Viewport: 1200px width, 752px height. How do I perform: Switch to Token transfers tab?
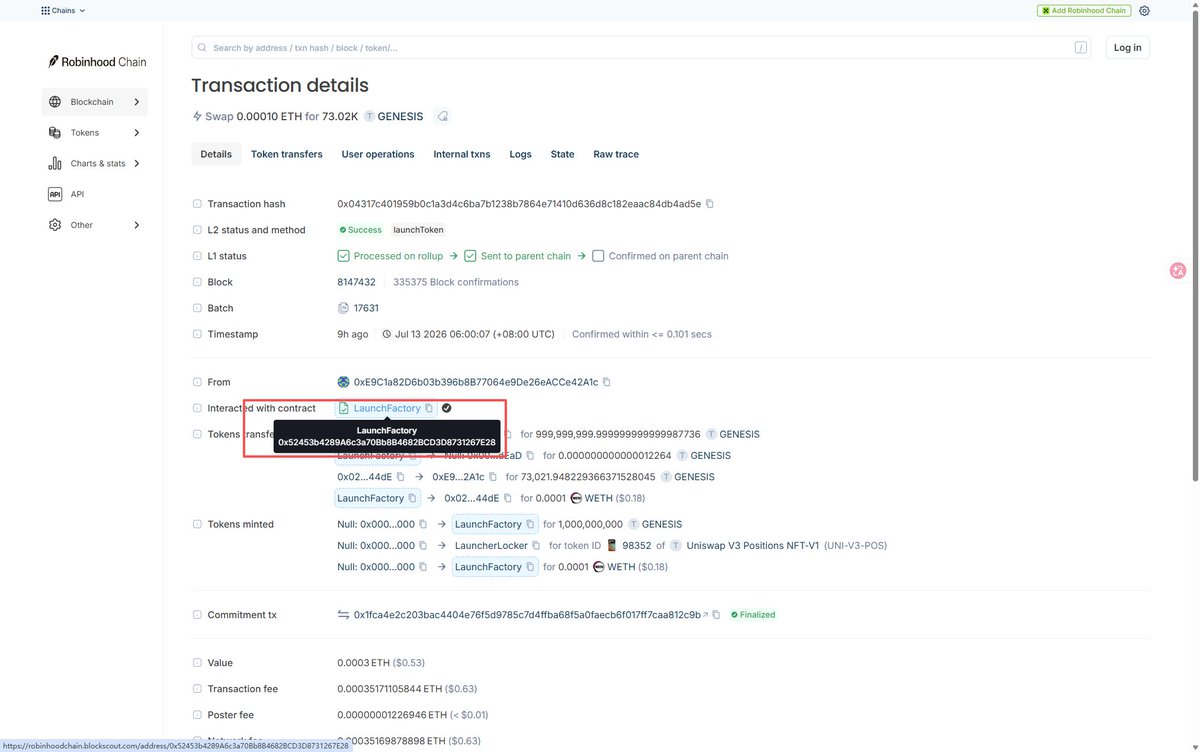click(x=287, y=154)
